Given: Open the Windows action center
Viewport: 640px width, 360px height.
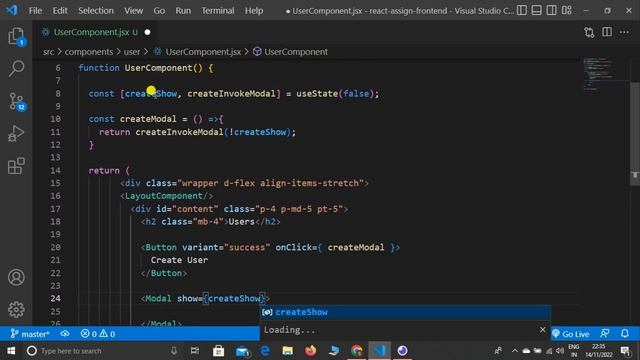Looking at the screenshot, I should click(625, 351).
